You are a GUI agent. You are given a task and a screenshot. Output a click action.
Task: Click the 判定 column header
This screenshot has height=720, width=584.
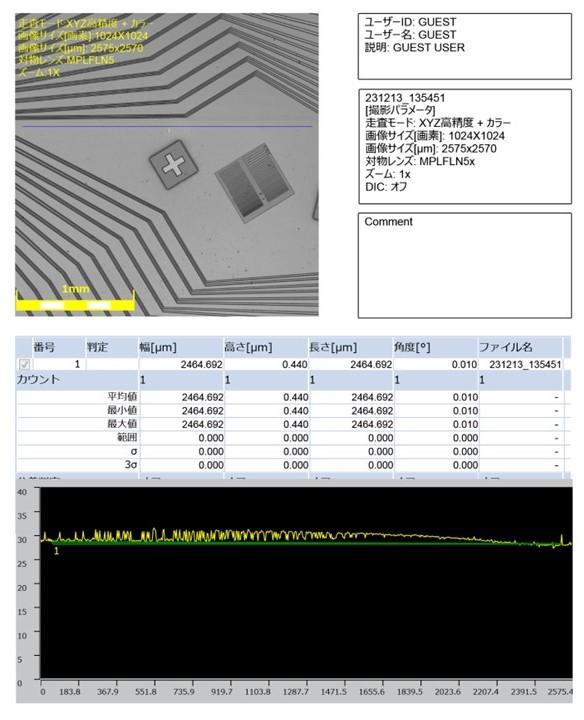(97, 347)
